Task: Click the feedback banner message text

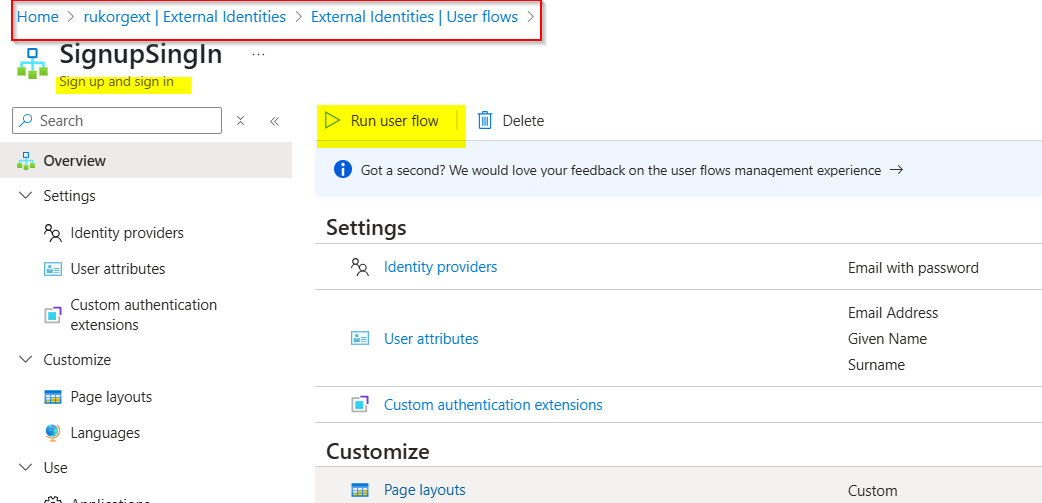Action: tap(621, 170)
